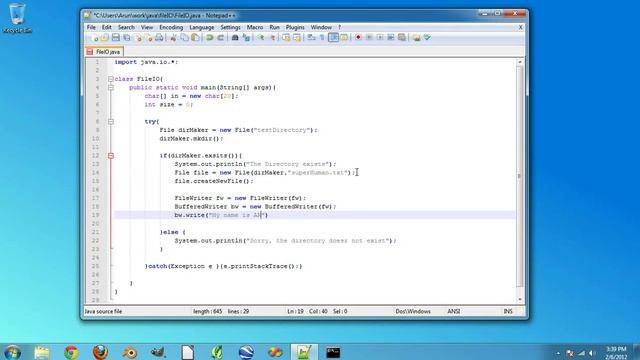
Task: Open the Run menu
Action: point(274,27)
